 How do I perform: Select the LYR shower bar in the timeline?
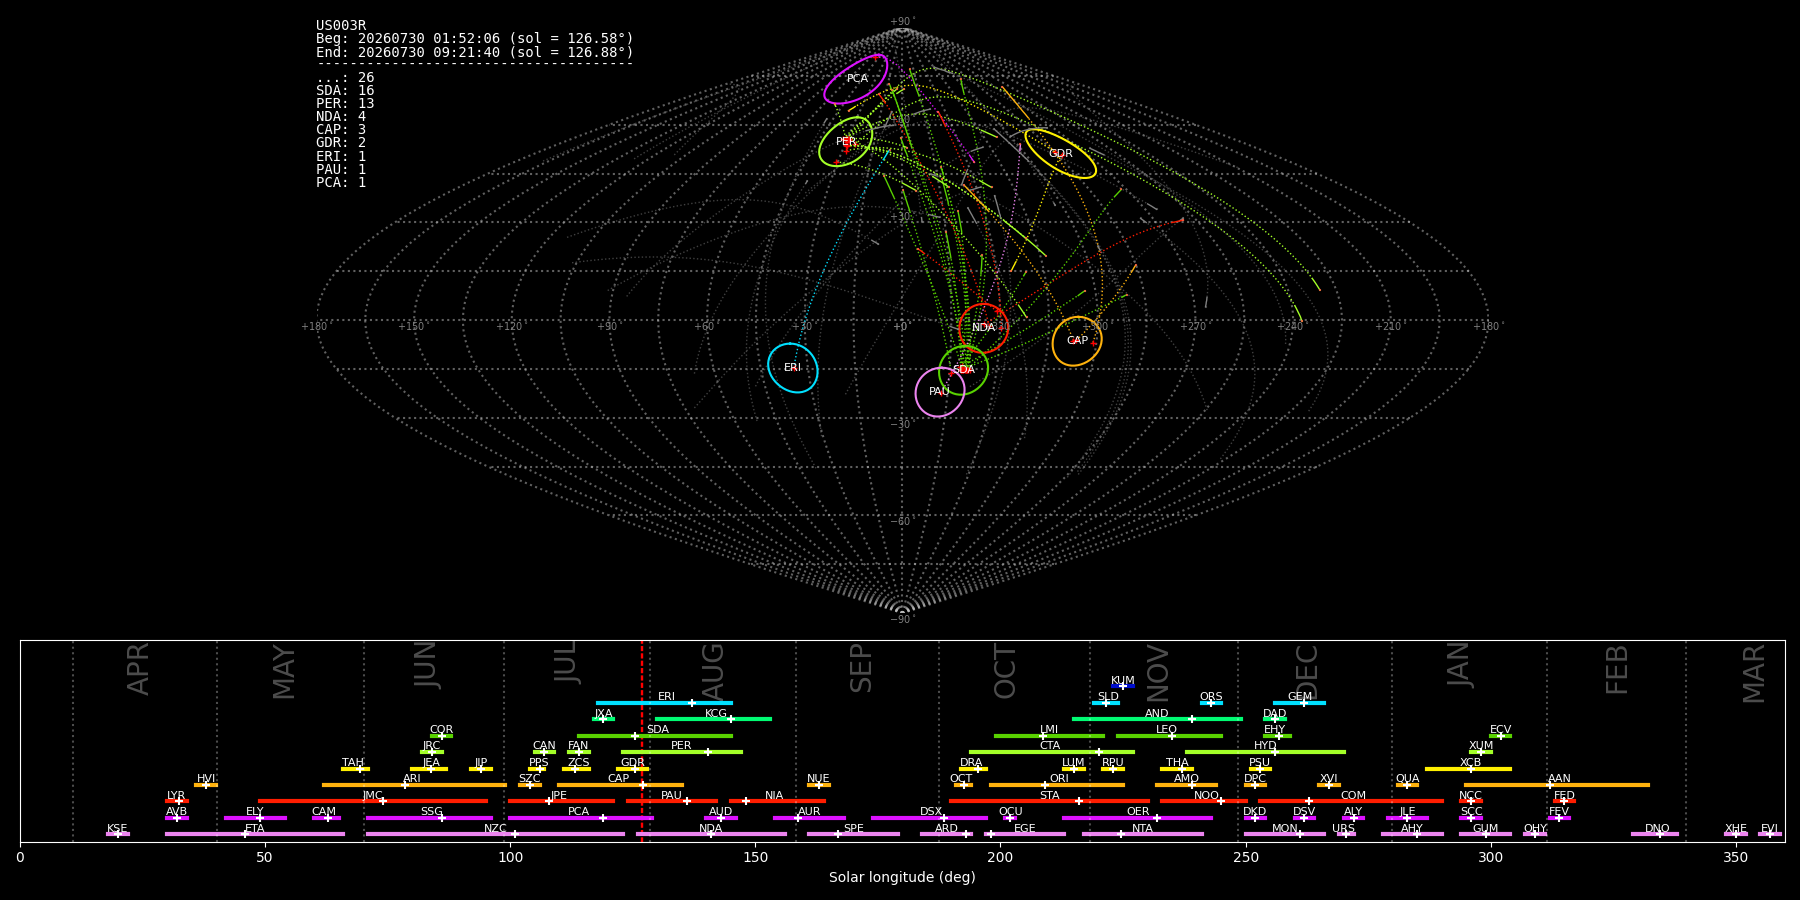coord(177,801)
